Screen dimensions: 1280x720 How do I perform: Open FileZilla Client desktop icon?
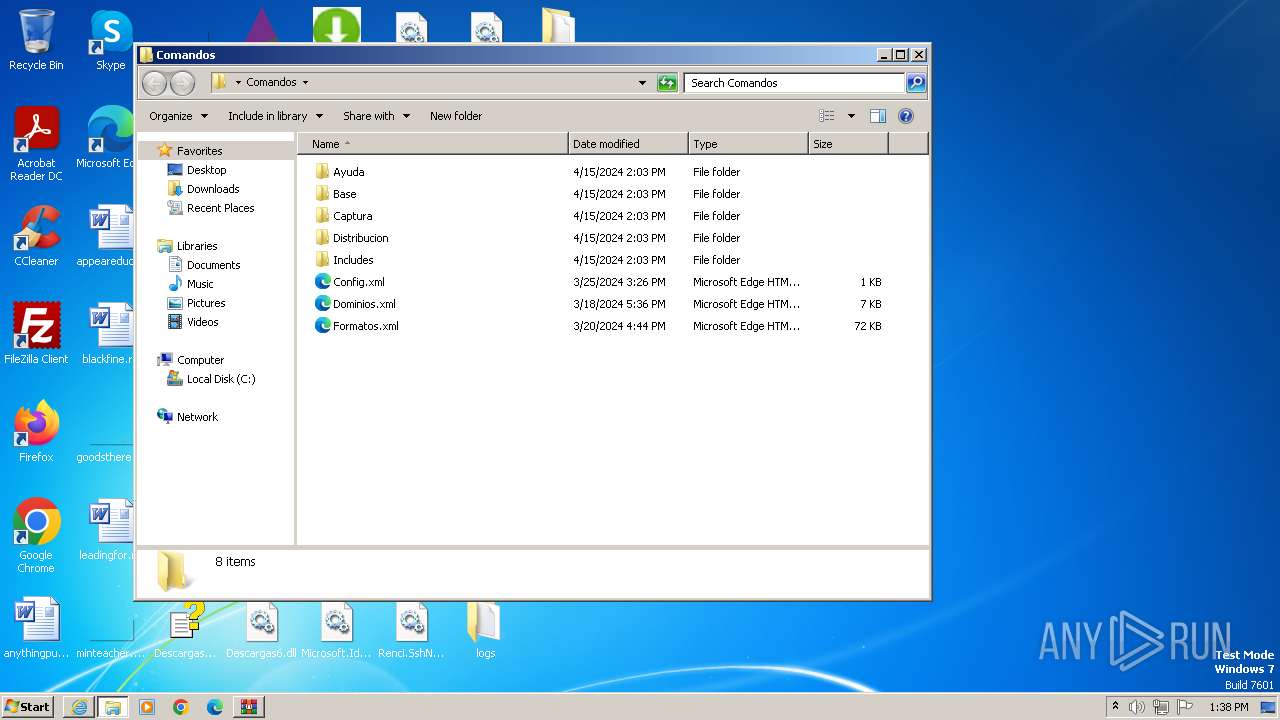click(36, 334)
